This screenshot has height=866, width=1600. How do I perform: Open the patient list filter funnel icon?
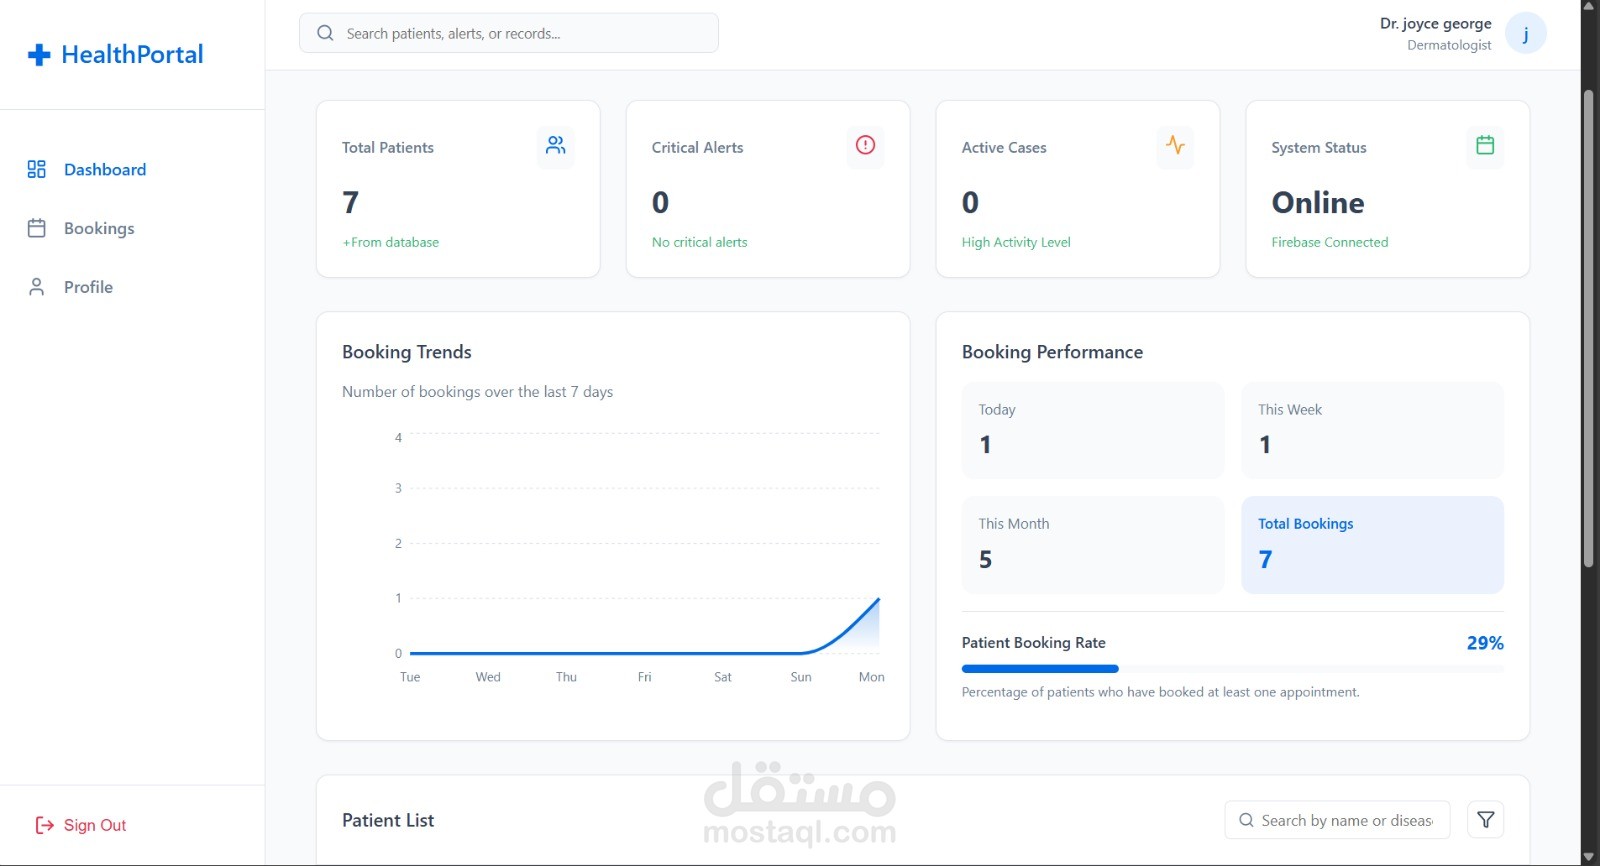1486,820
